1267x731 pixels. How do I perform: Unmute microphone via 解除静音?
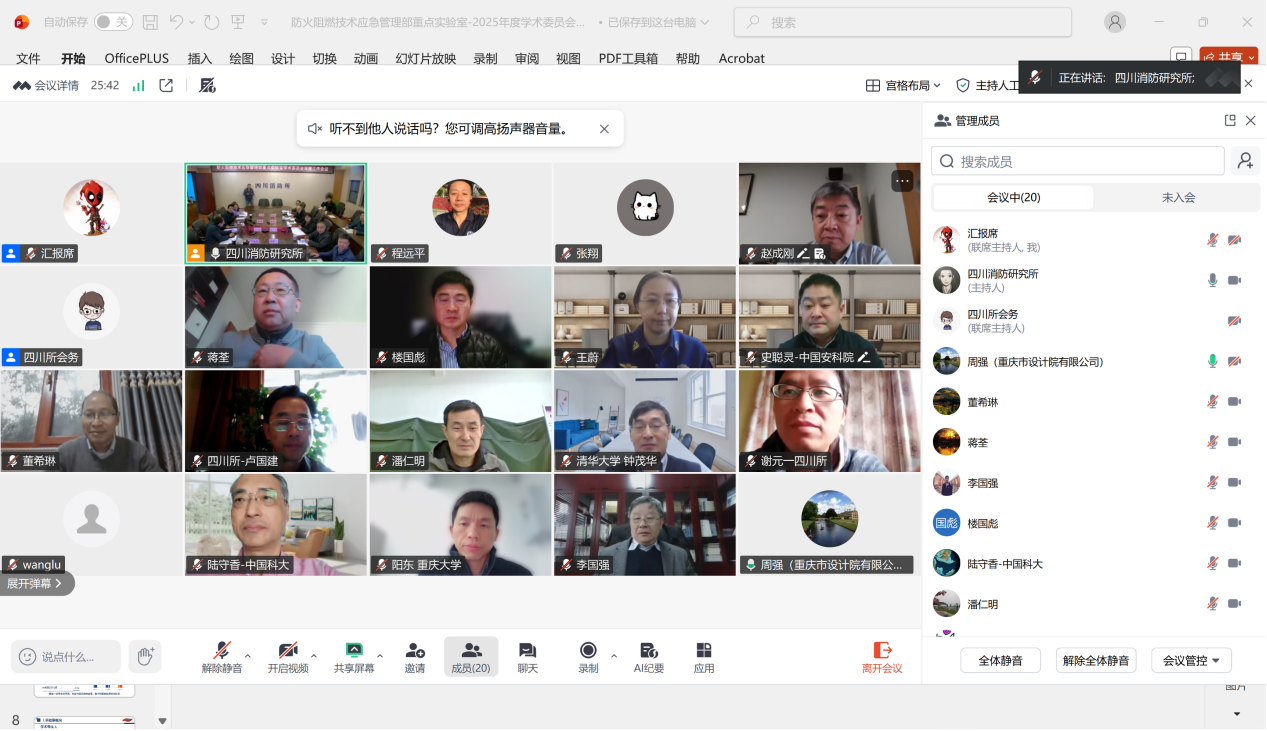(222, 657)
